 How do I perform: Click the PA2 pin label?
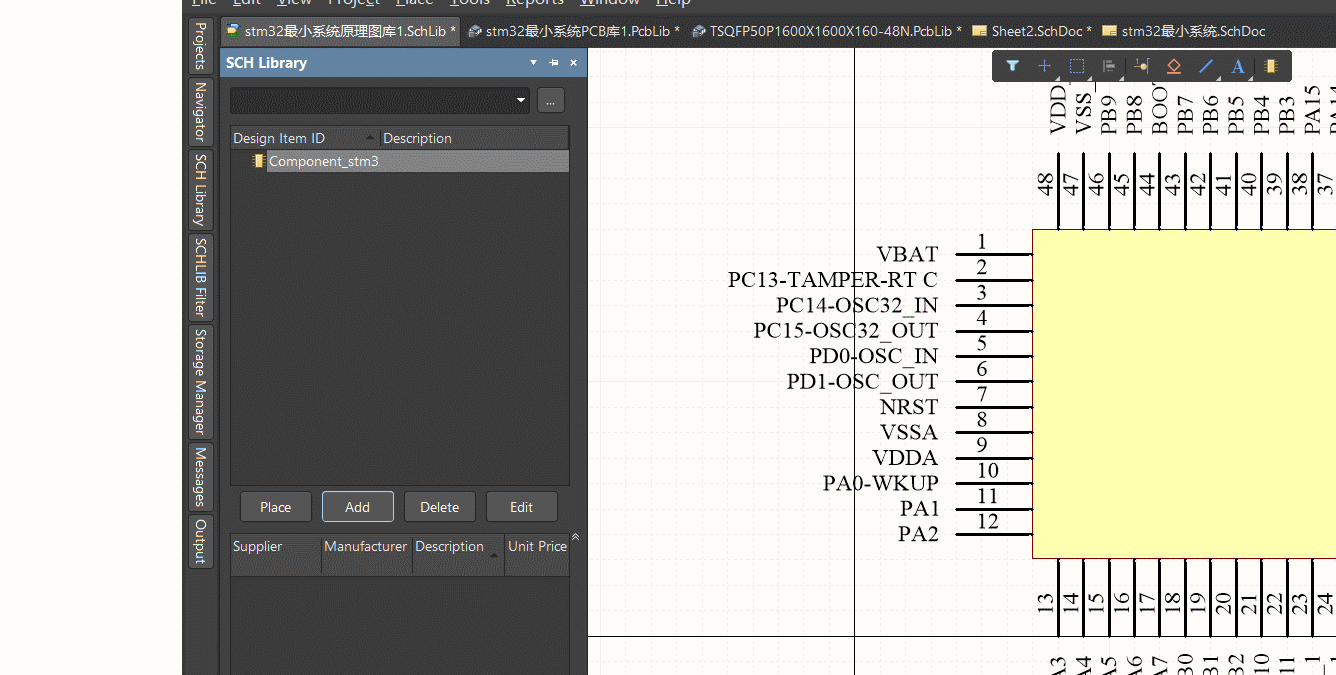tap(919, 534)
